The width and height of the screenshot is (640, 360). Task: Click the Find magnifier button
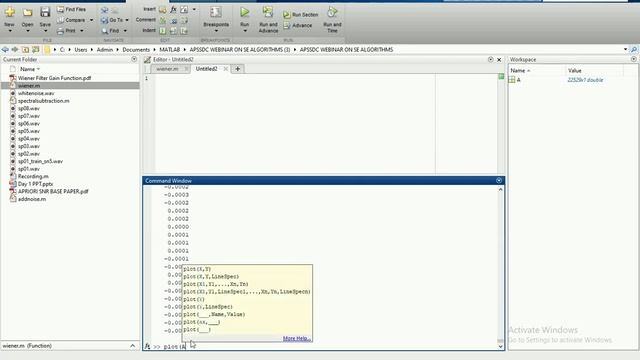coord(110,31)
